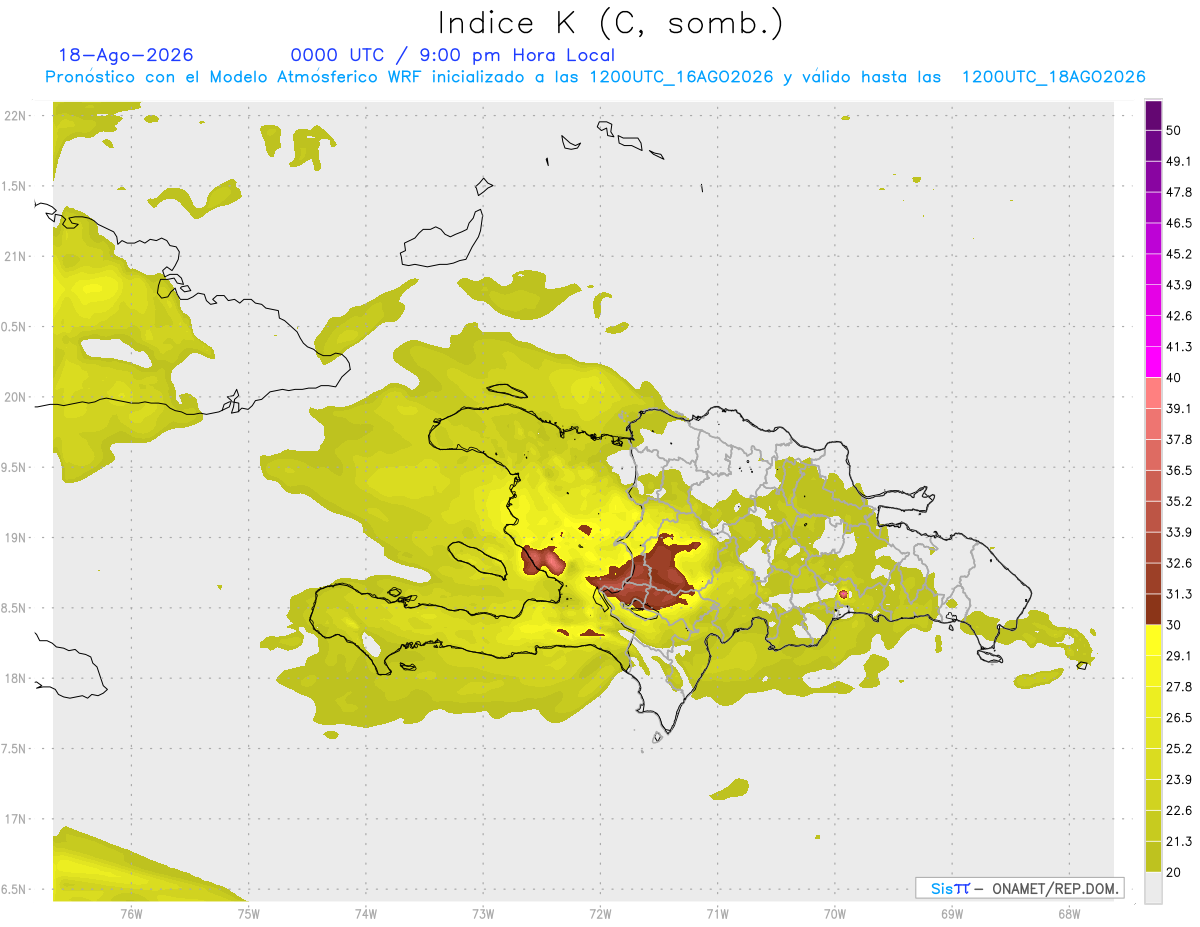Click the longitude axis label '74W'
1200x927 pixels.
(x=365, y=913)
